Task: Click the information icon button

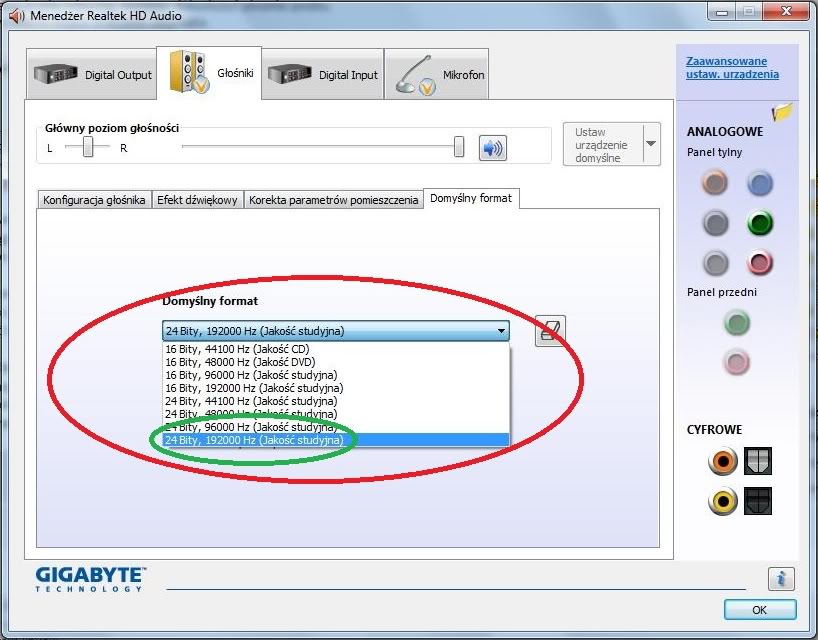Action: click(x=781, y=578)
